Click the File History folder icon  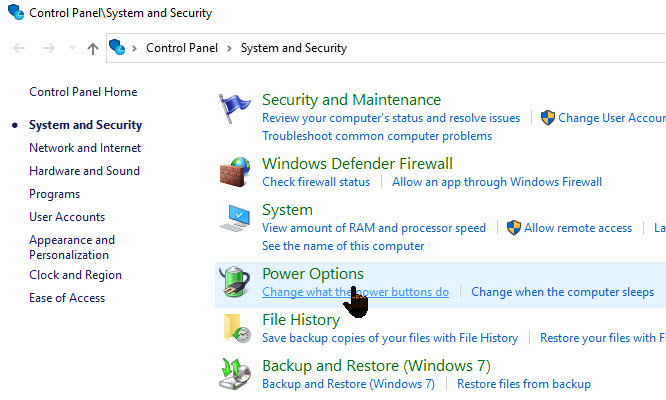236,328
